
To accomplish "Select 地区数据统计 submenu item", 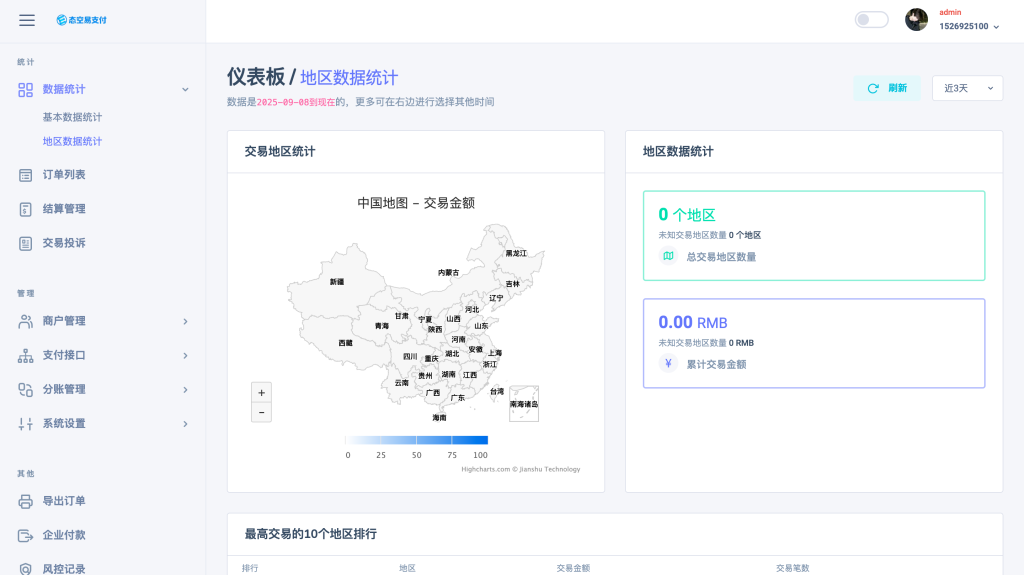I will [x=72, y=141].
